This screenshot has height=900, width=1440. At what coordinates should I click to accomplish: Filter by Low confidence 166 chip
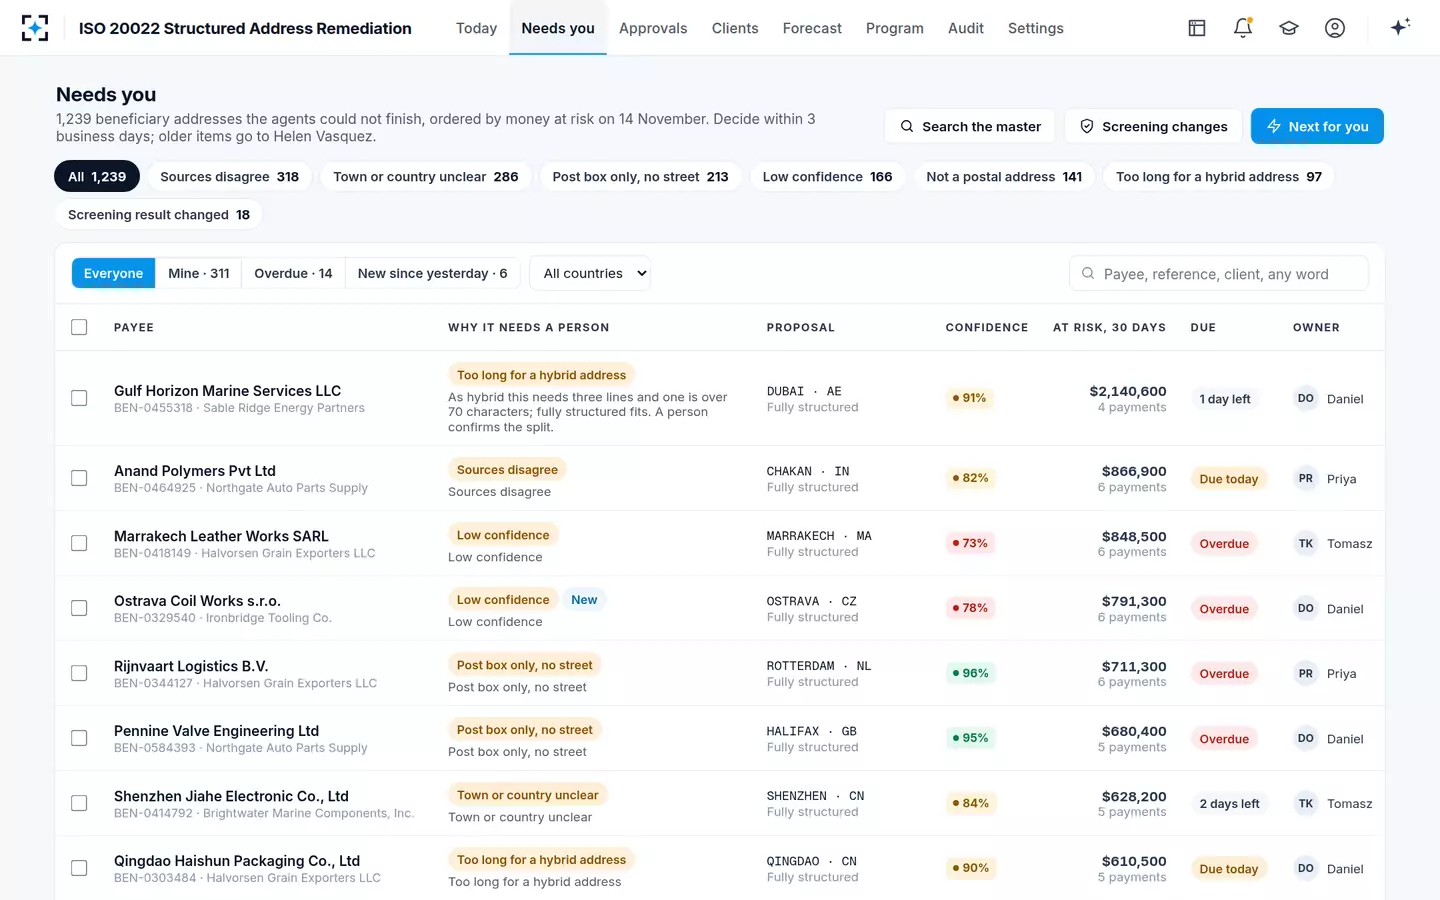click(x=827, y=177)
